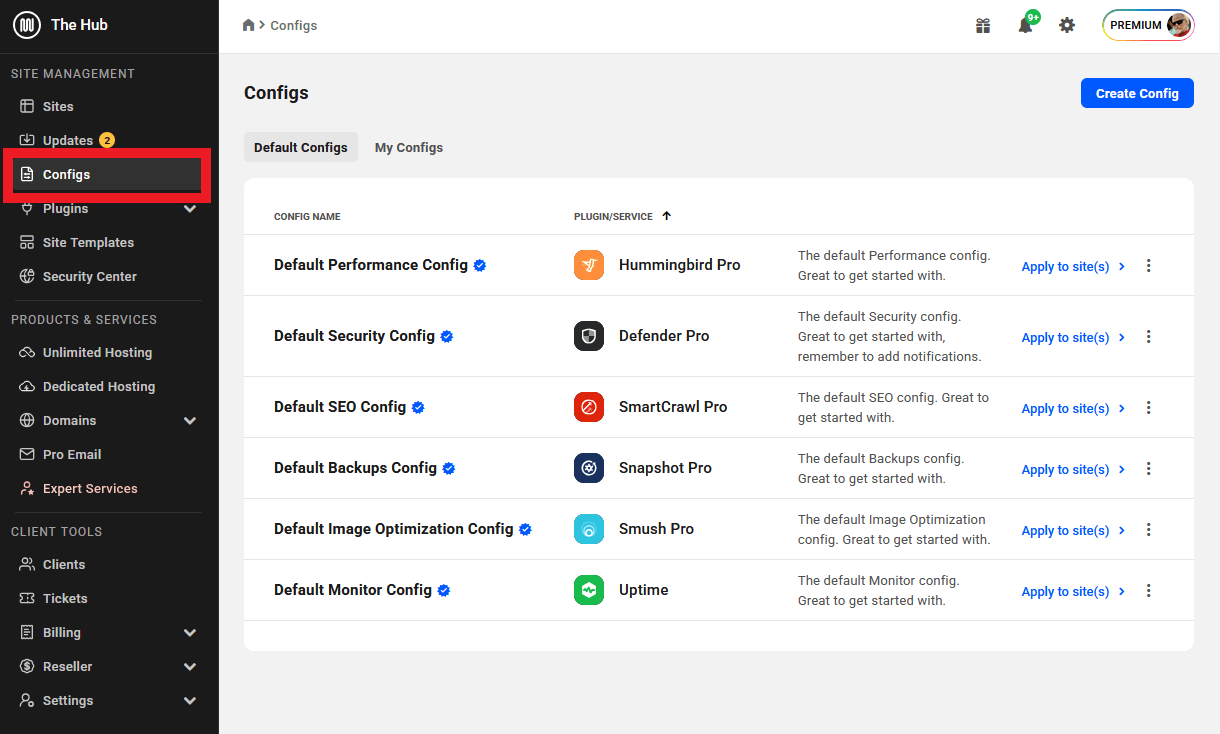Screen dimensions: 1220x734
Task: Click the Configs breadcrumb text
Action: (294, 25)
